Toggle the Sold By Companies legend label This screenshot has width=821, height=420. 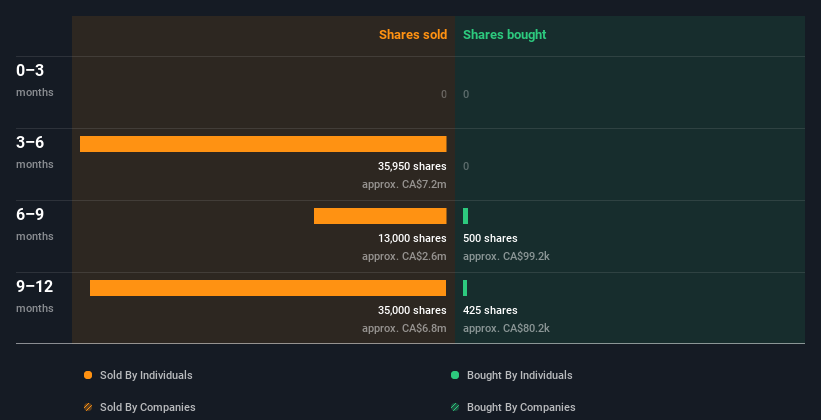tap(148, 407)
